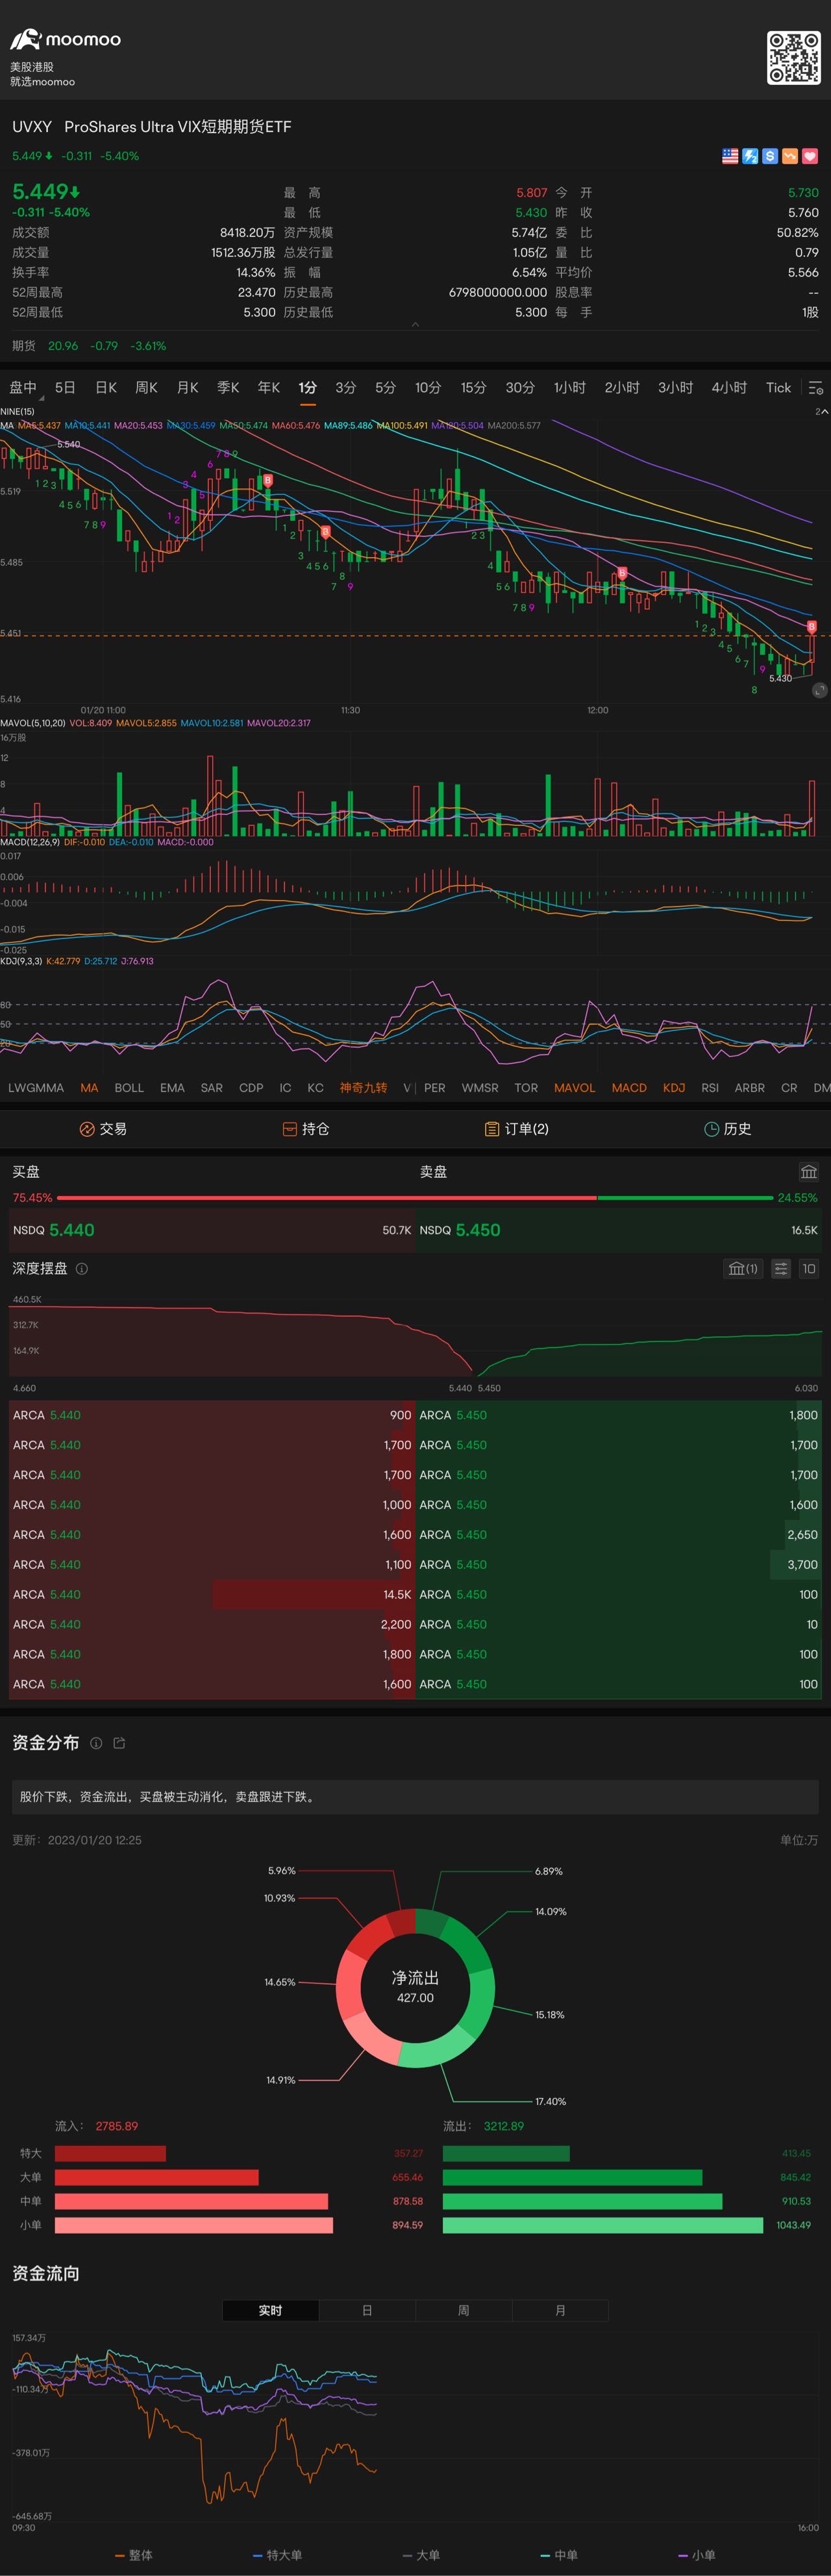Toggle the BOLL indicator
The image size is (831, 2576).
pos(129,1088)
